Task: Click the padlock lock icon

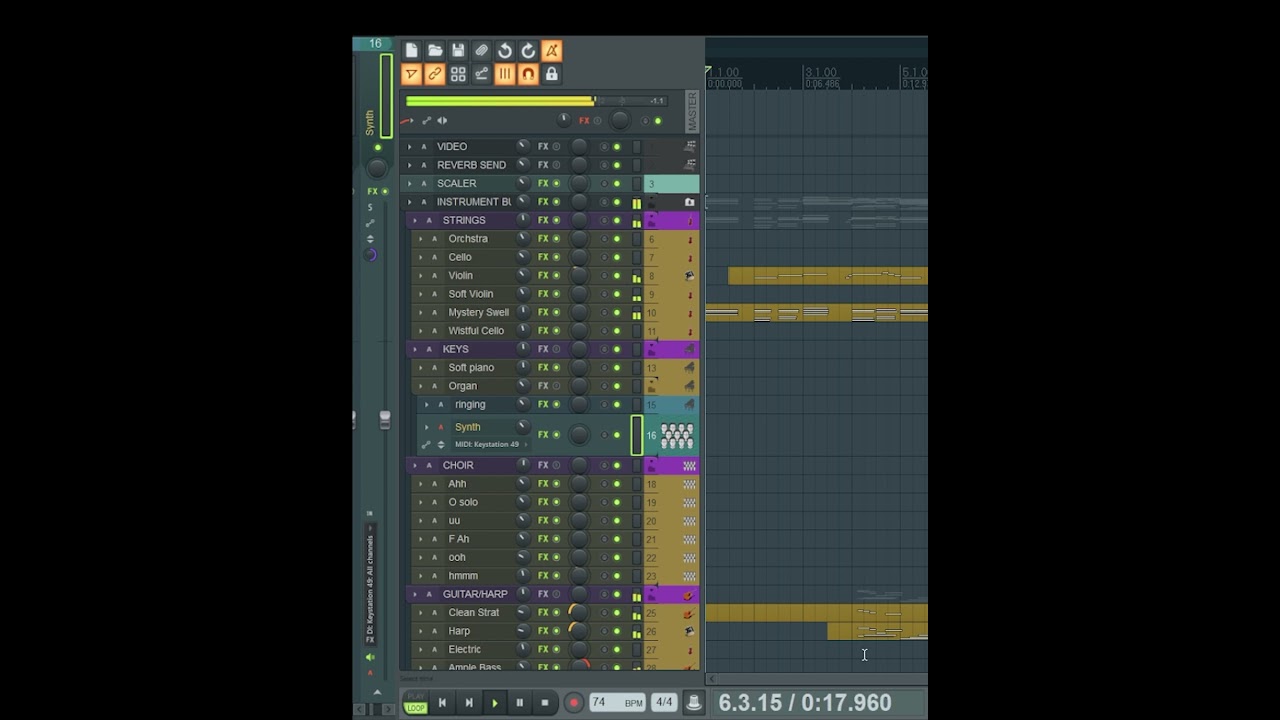Action: (x=551, y=74)
